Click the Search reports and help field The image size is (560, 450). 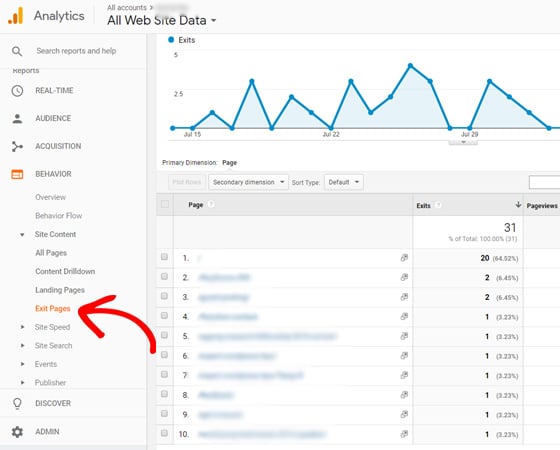pos(76,51)
